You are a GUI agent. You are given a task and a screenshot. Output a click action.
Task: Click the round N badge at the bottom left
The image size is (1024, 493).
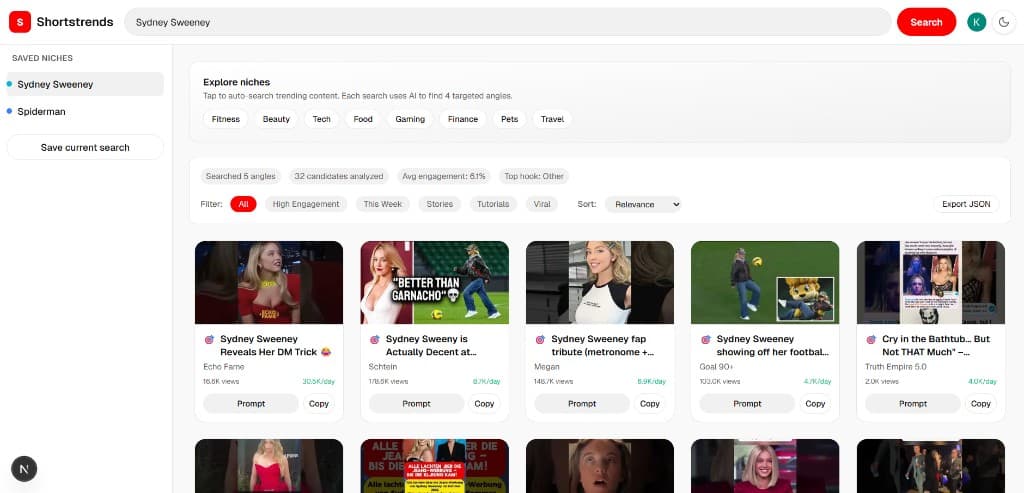(x=24, y=469)
